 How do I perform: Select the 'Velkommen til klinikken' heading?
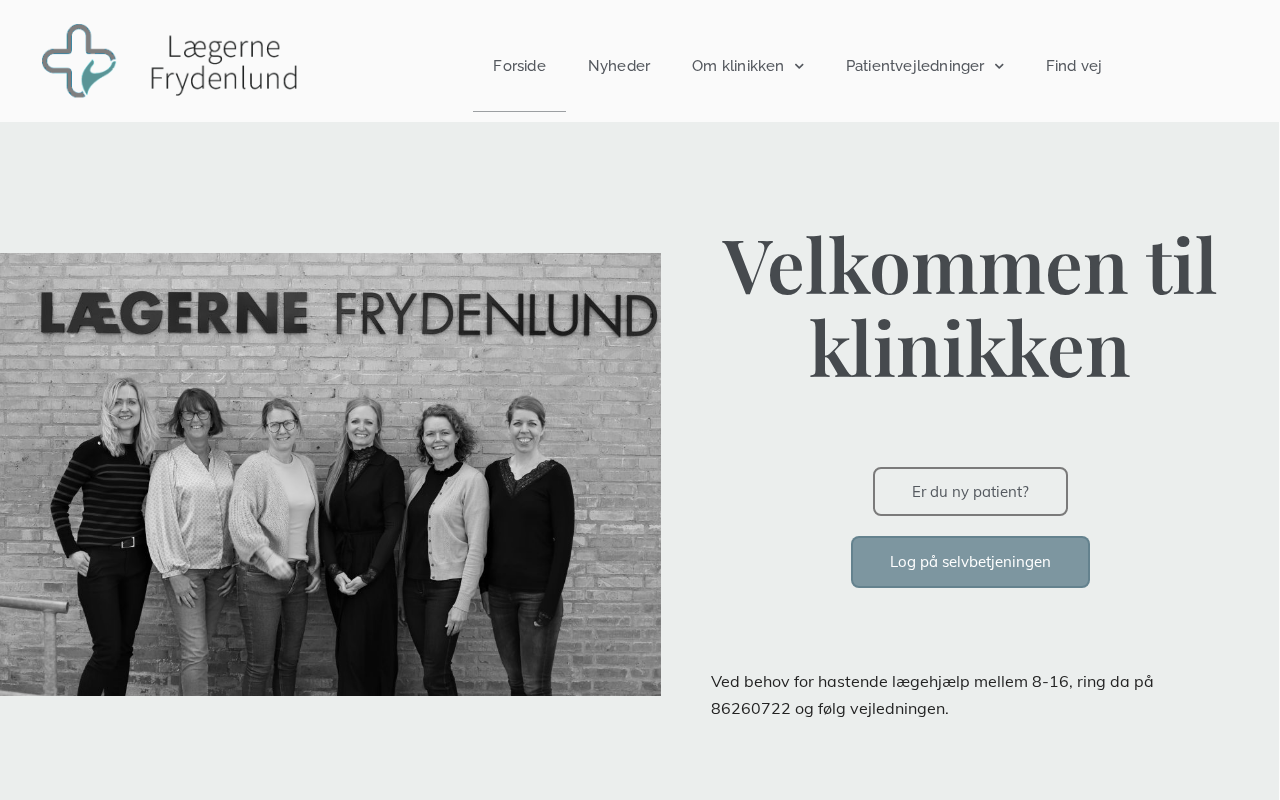969,307
